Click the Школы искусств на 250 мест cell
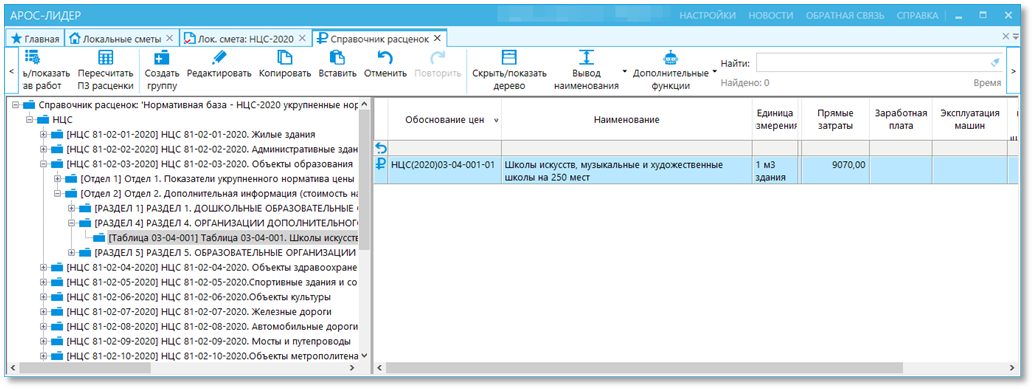The height and width of the screenshot is (390, 1034). click(626, 171)
